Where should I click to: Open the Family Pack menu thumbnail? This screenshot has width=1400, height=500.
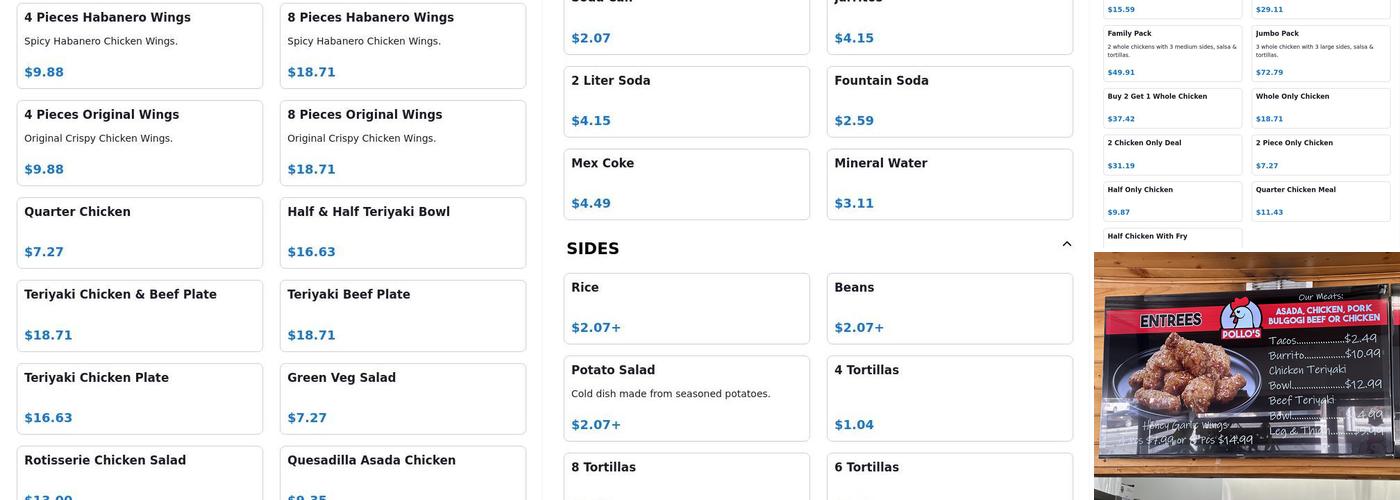pos(1172,53)
